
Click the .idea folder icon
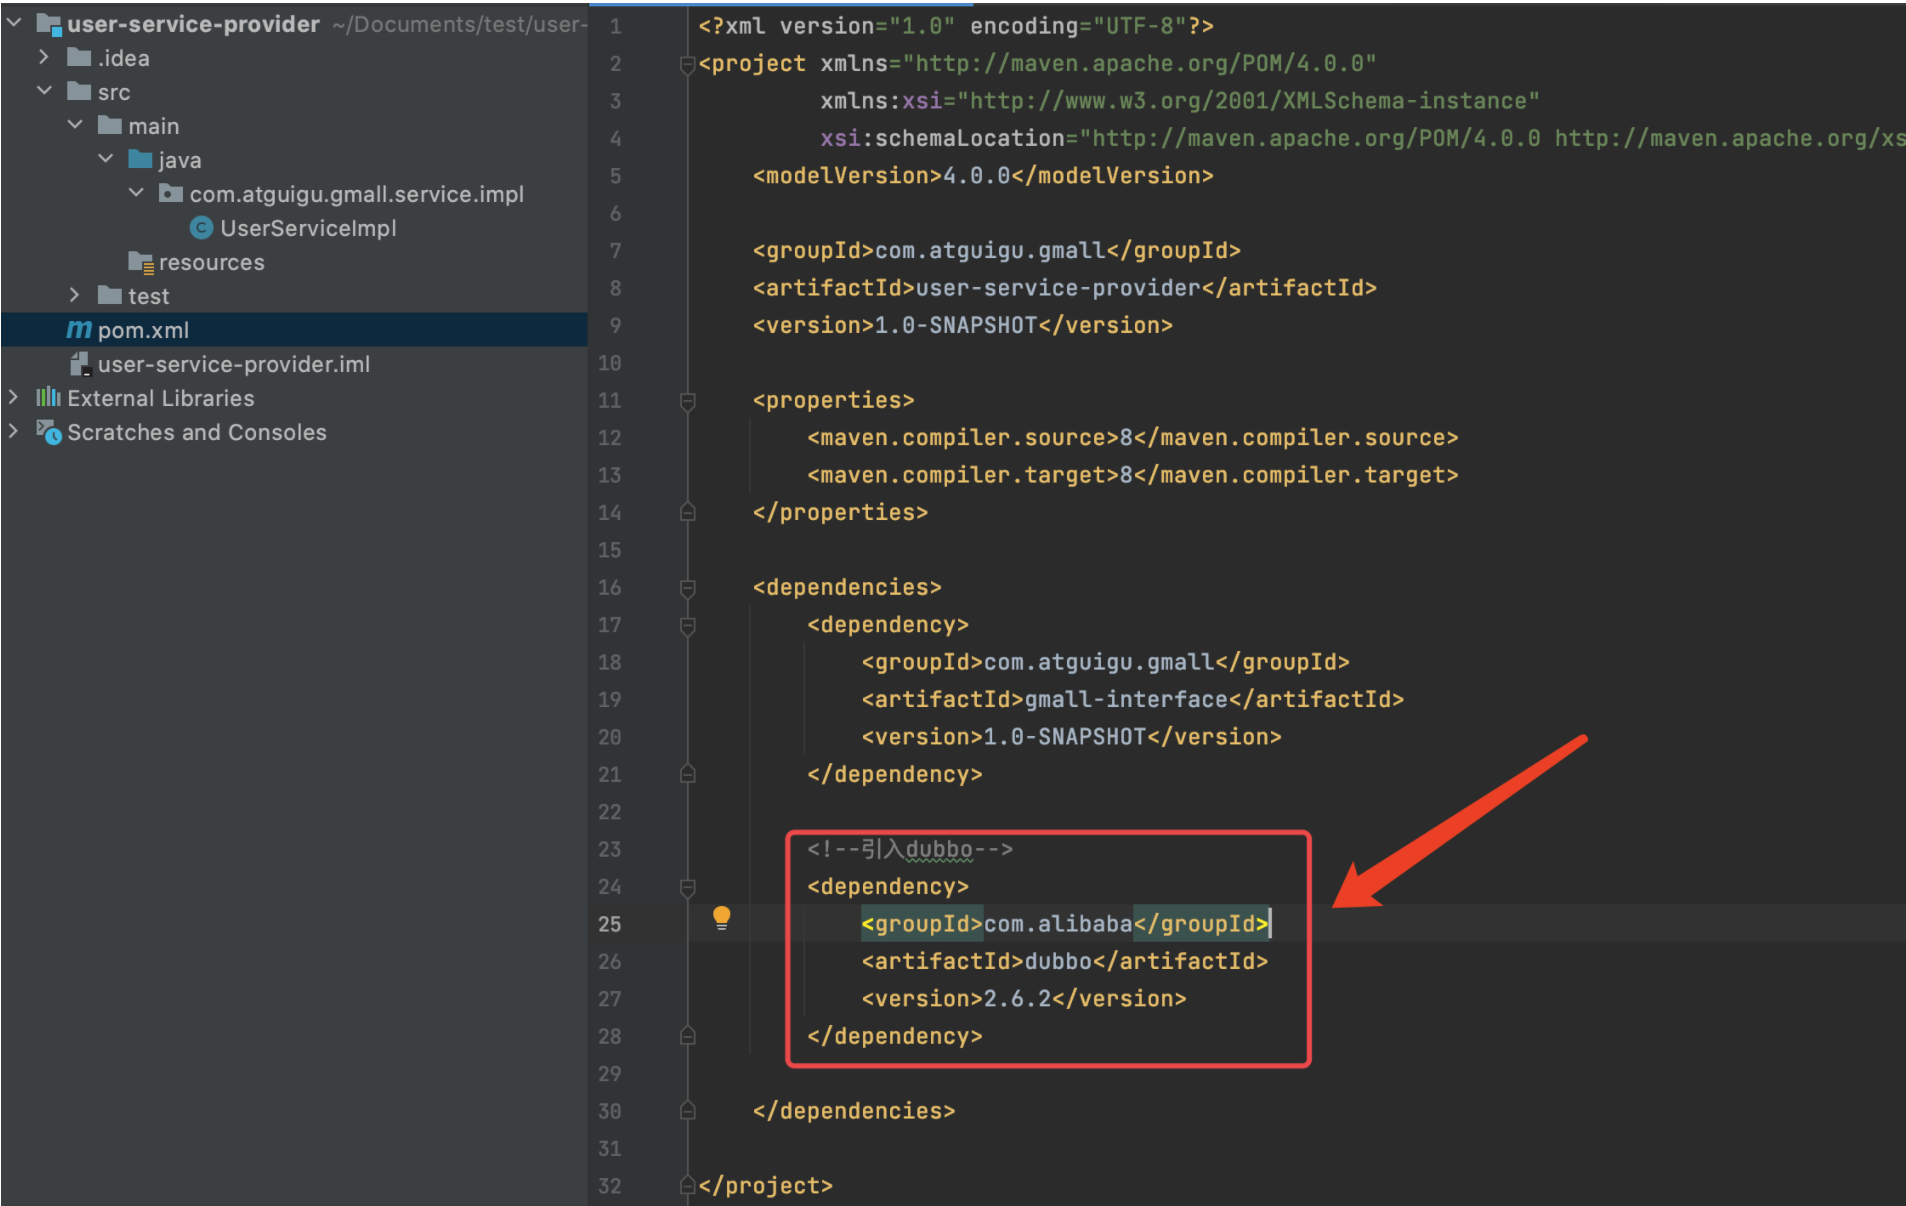[79, 57]
